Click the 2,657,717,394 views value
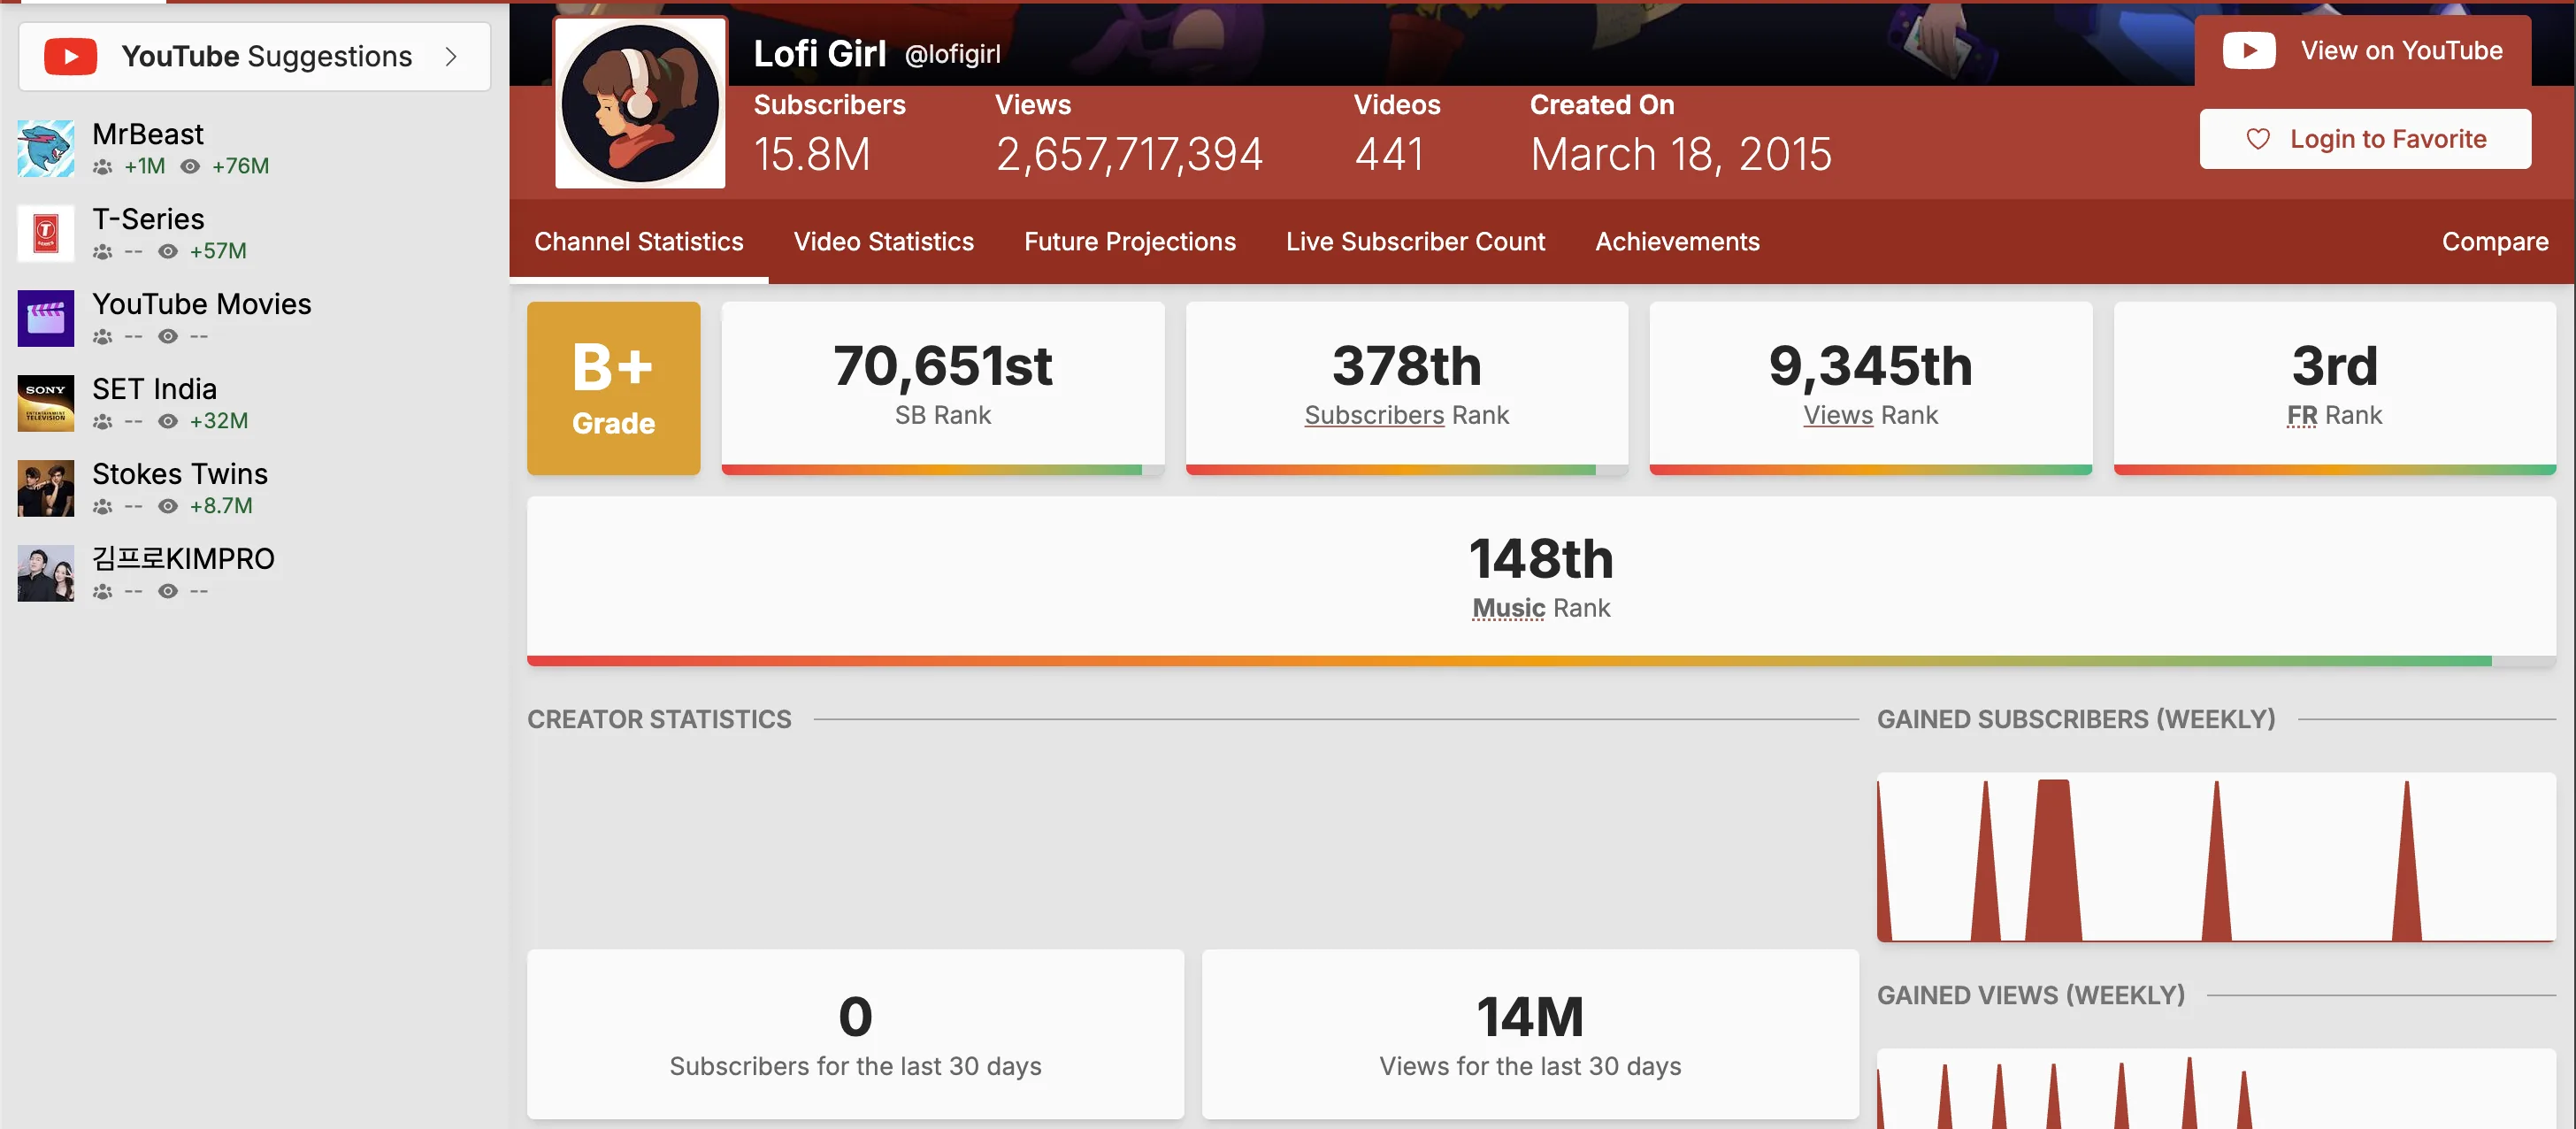Image resolution: width=2576 pixels, height=1129 pixels. tap(1129, 154)
